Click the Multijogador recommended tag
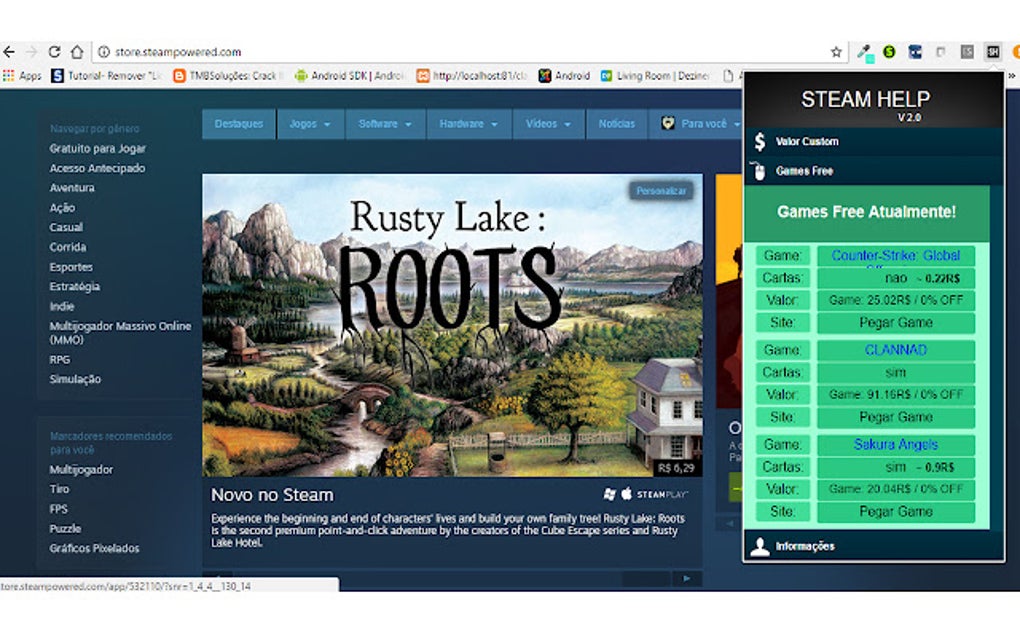This screenshot has height=638, width=1020. point(81,469)
